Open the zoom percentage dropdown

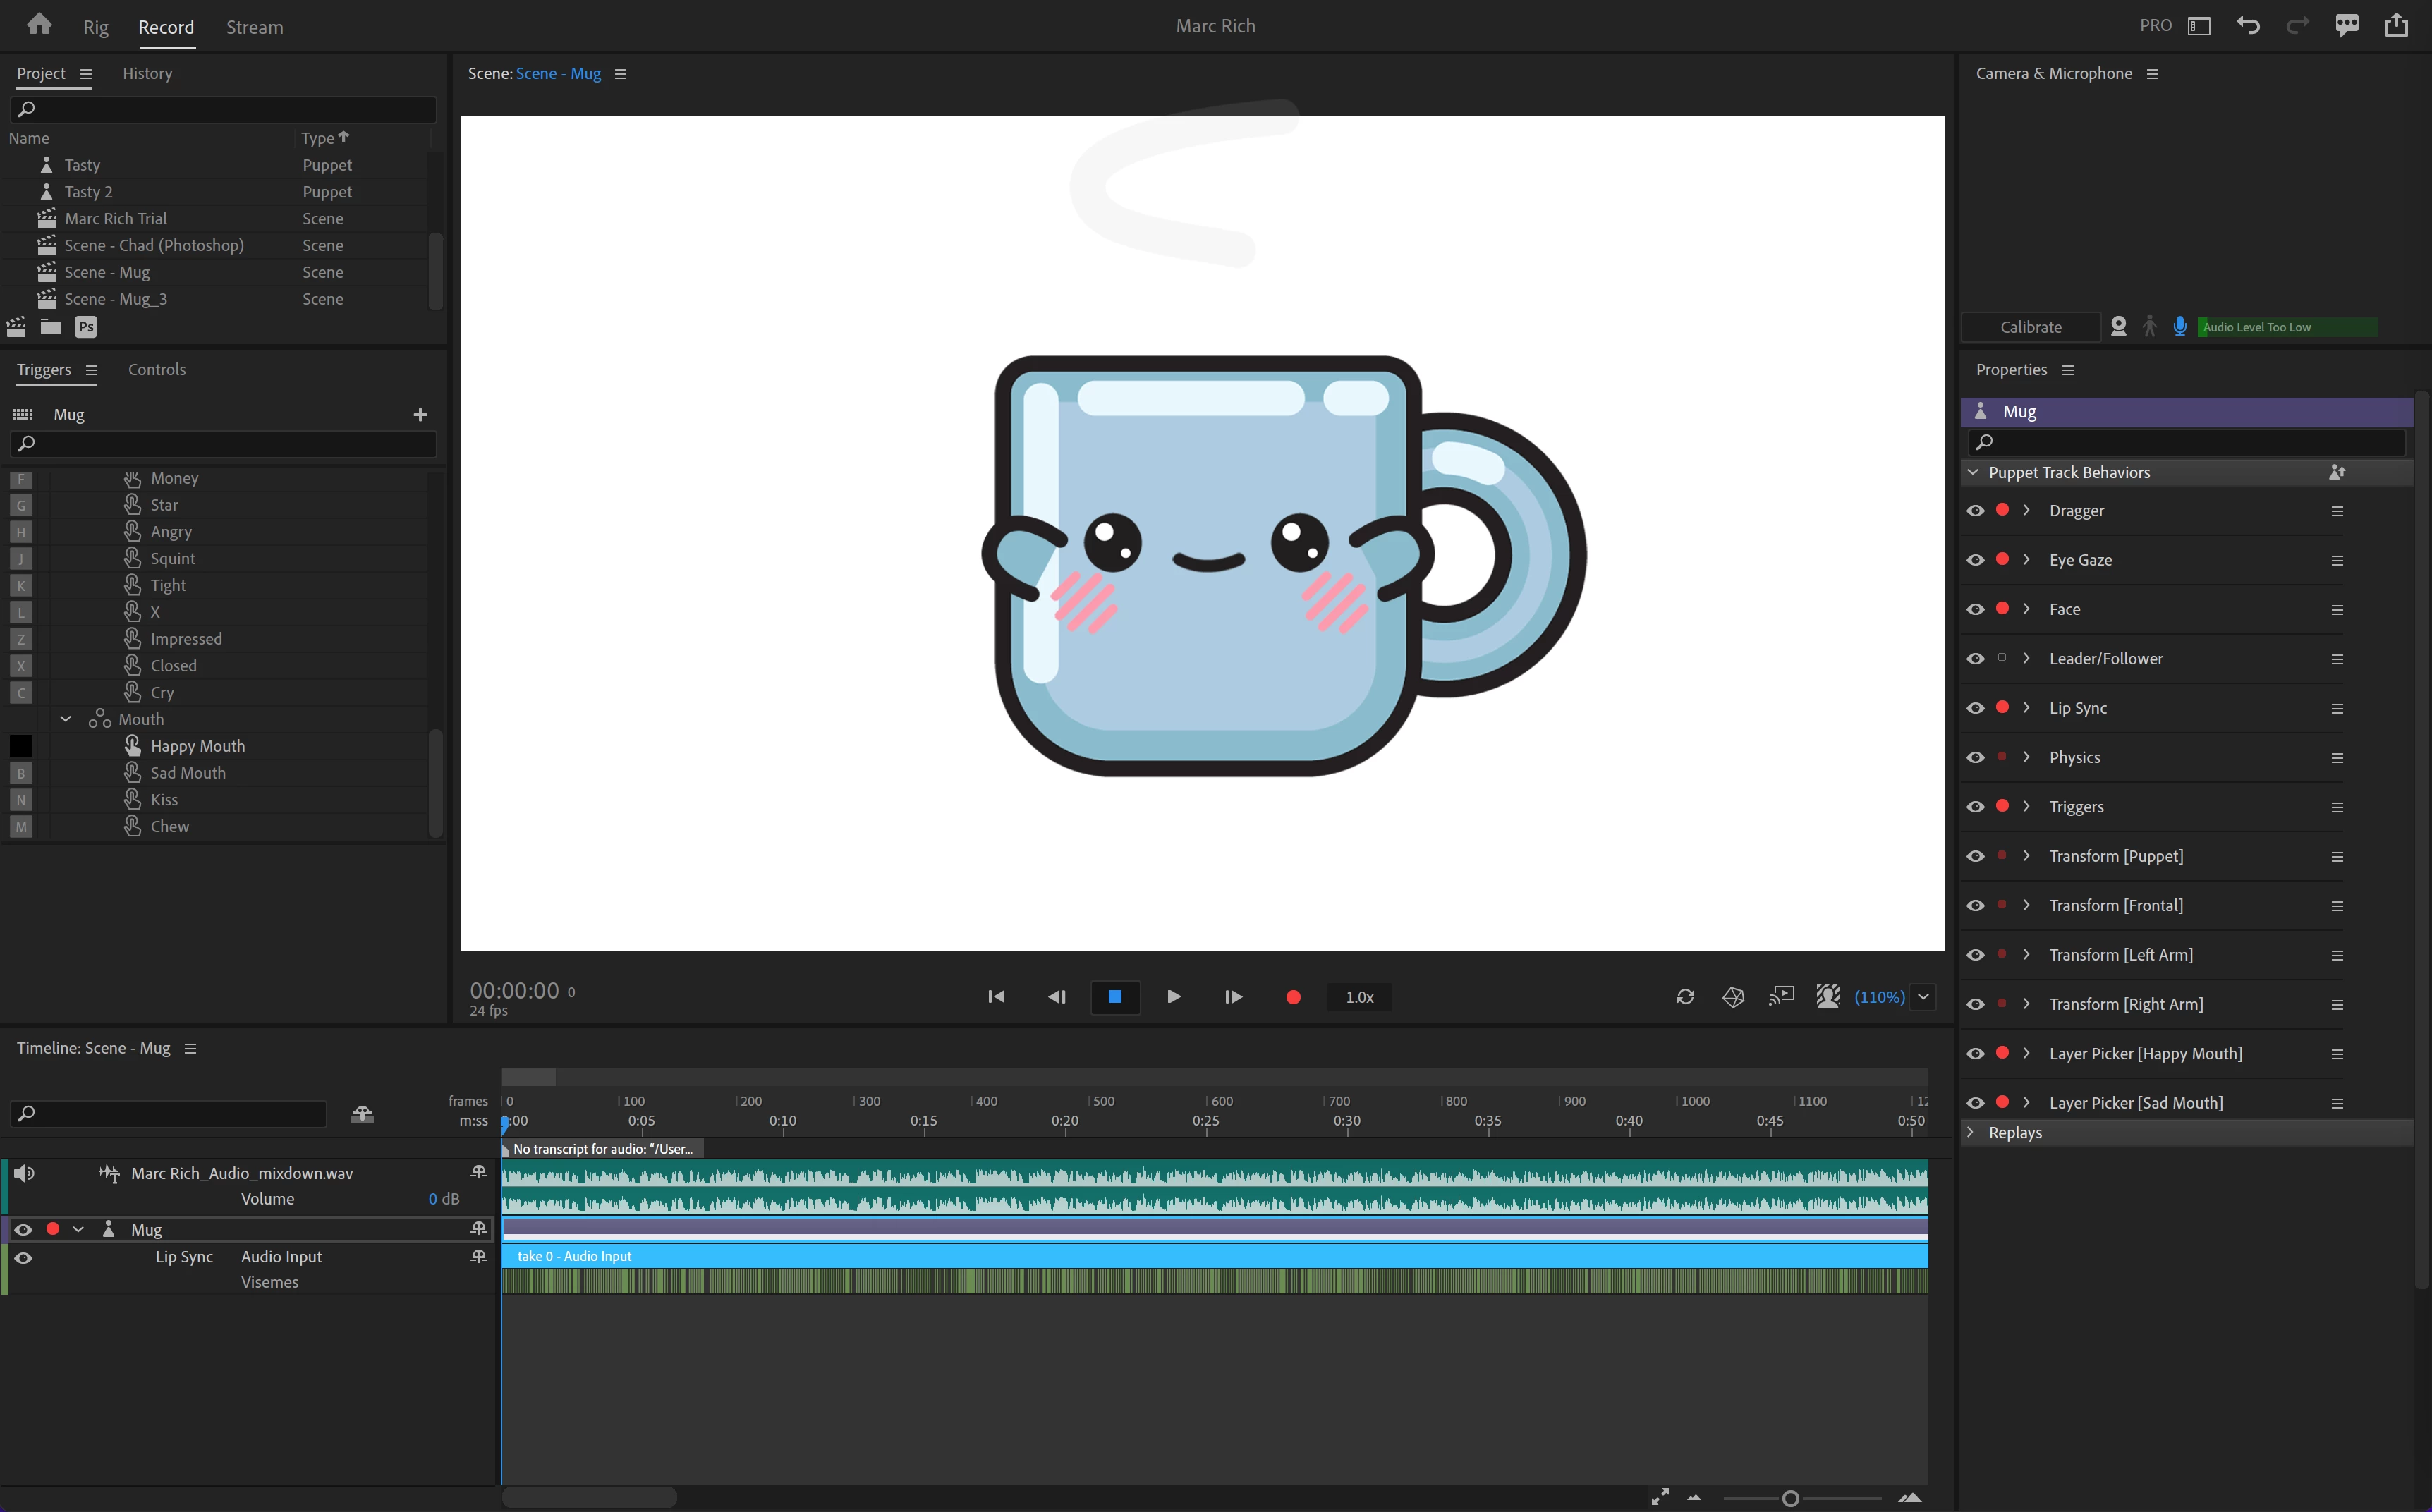pyautogui.click(x=1923, y=997)
